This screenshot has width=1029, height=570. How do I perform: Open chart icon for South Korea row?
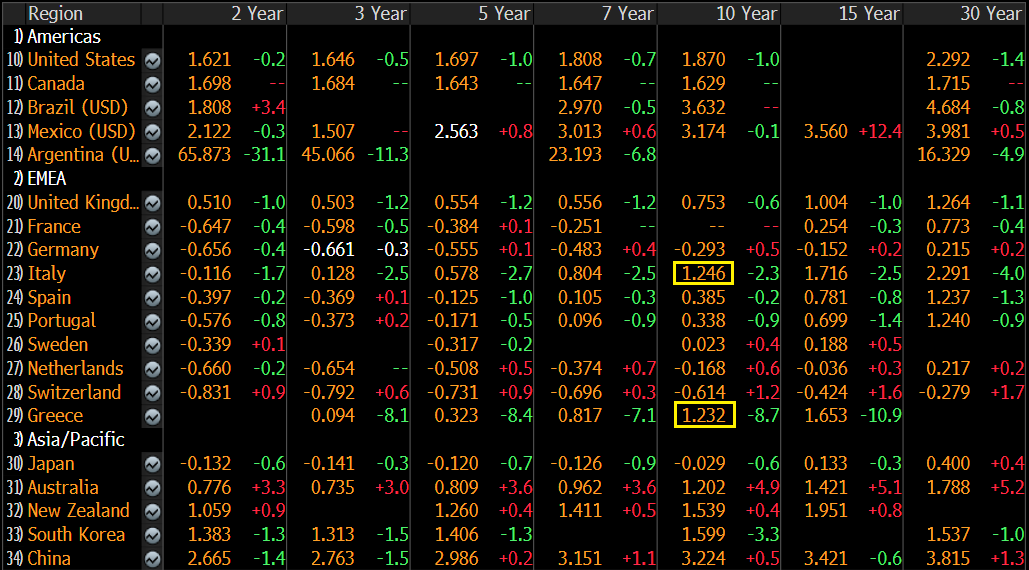click(x=152, y=535)
